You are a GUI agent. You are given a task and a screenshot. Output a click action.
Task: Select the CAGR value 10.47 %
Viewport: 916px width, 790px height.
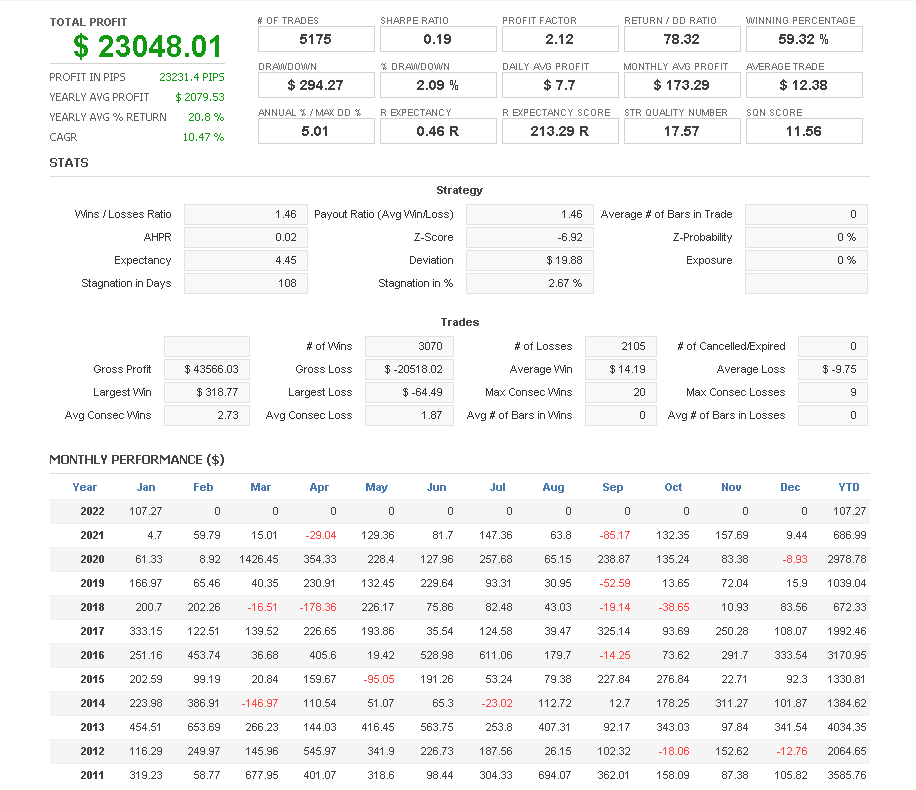[x=203, y=137]
